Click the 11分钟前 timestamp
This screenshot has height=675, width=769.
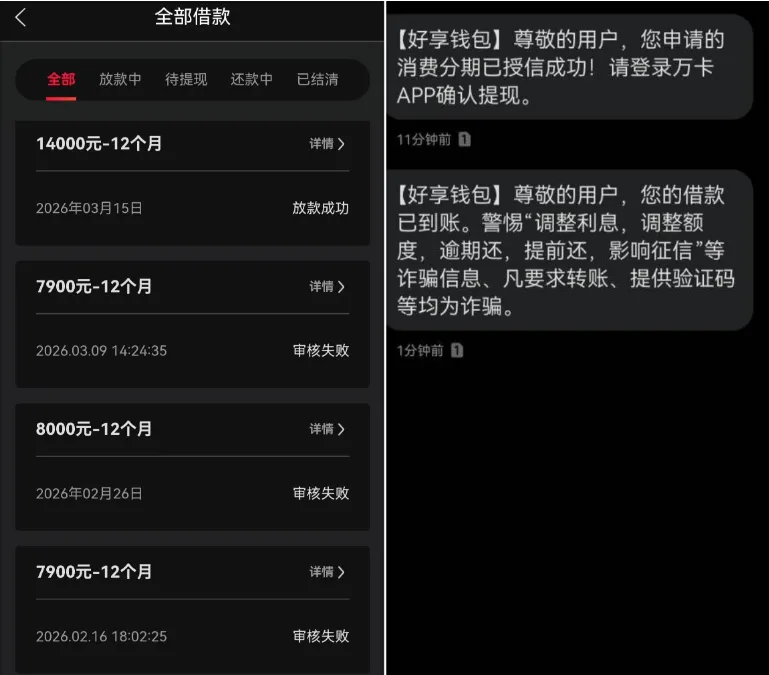424,140
